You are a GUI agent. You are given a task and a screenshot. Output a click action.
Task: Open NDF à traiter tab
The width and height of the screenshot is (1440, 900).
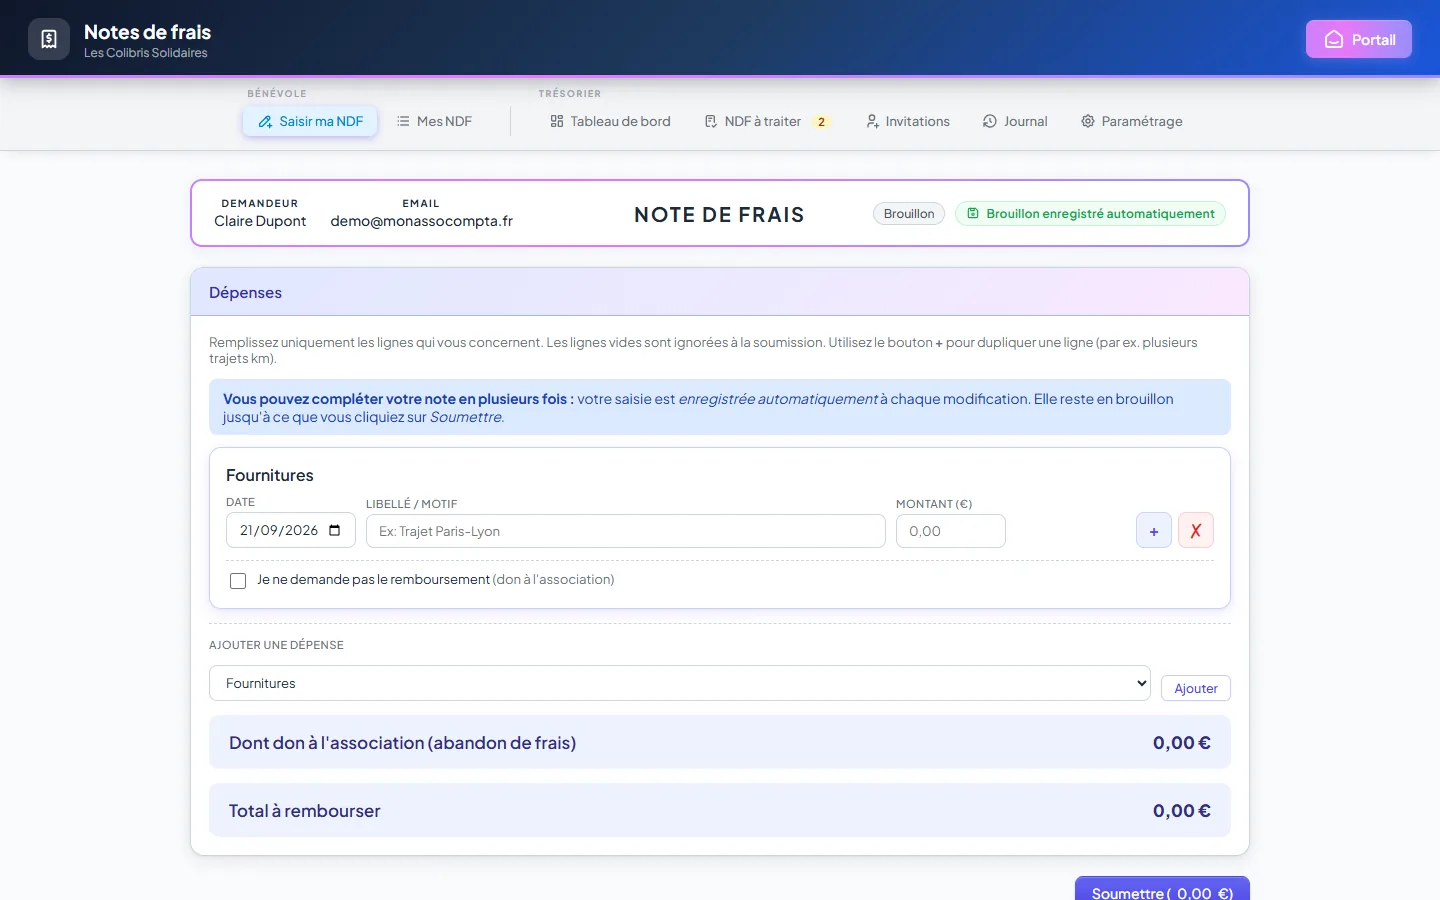[x=767, y=121]
